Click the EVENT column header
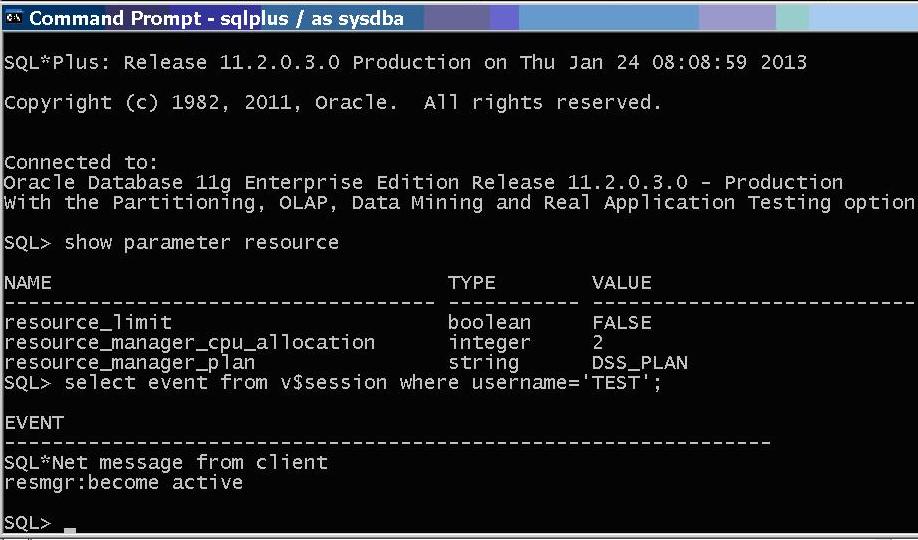 (x=34, y=423)
